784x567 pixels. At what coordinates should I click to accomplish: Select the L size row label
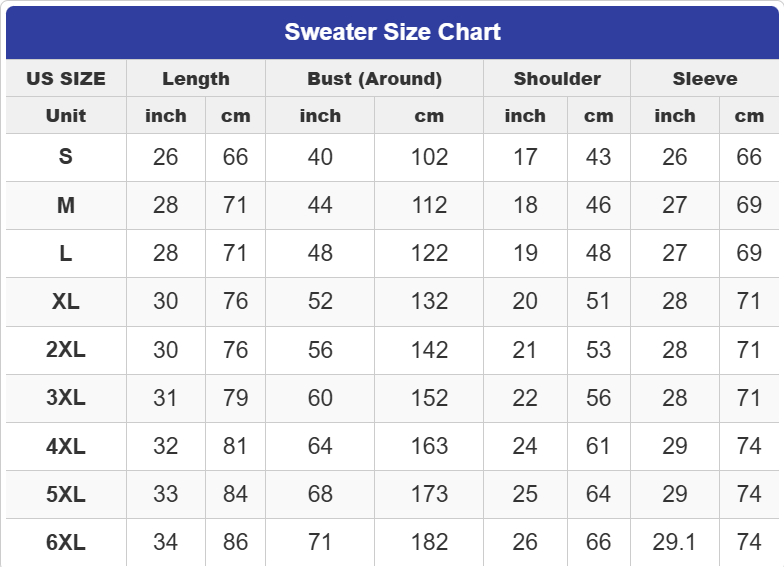pyautogui.click(x=66, y=253)
